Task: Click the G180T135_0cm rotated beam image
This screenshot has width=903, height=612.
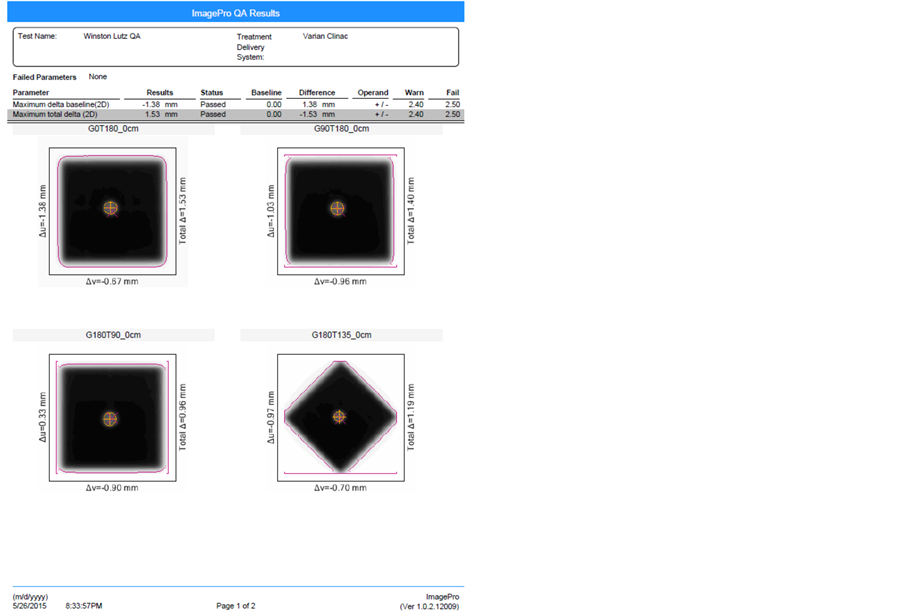Action: [x=341, y=418]
